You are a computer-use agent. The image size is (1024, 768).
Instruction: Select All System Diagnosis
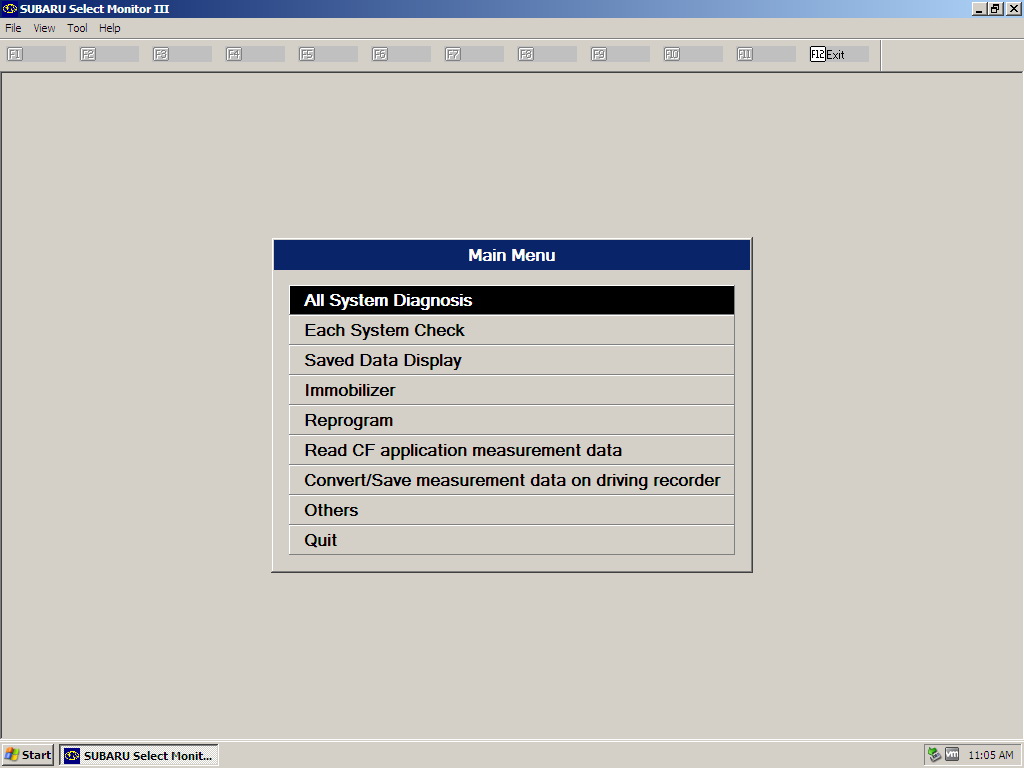click(x=511, y=300)
